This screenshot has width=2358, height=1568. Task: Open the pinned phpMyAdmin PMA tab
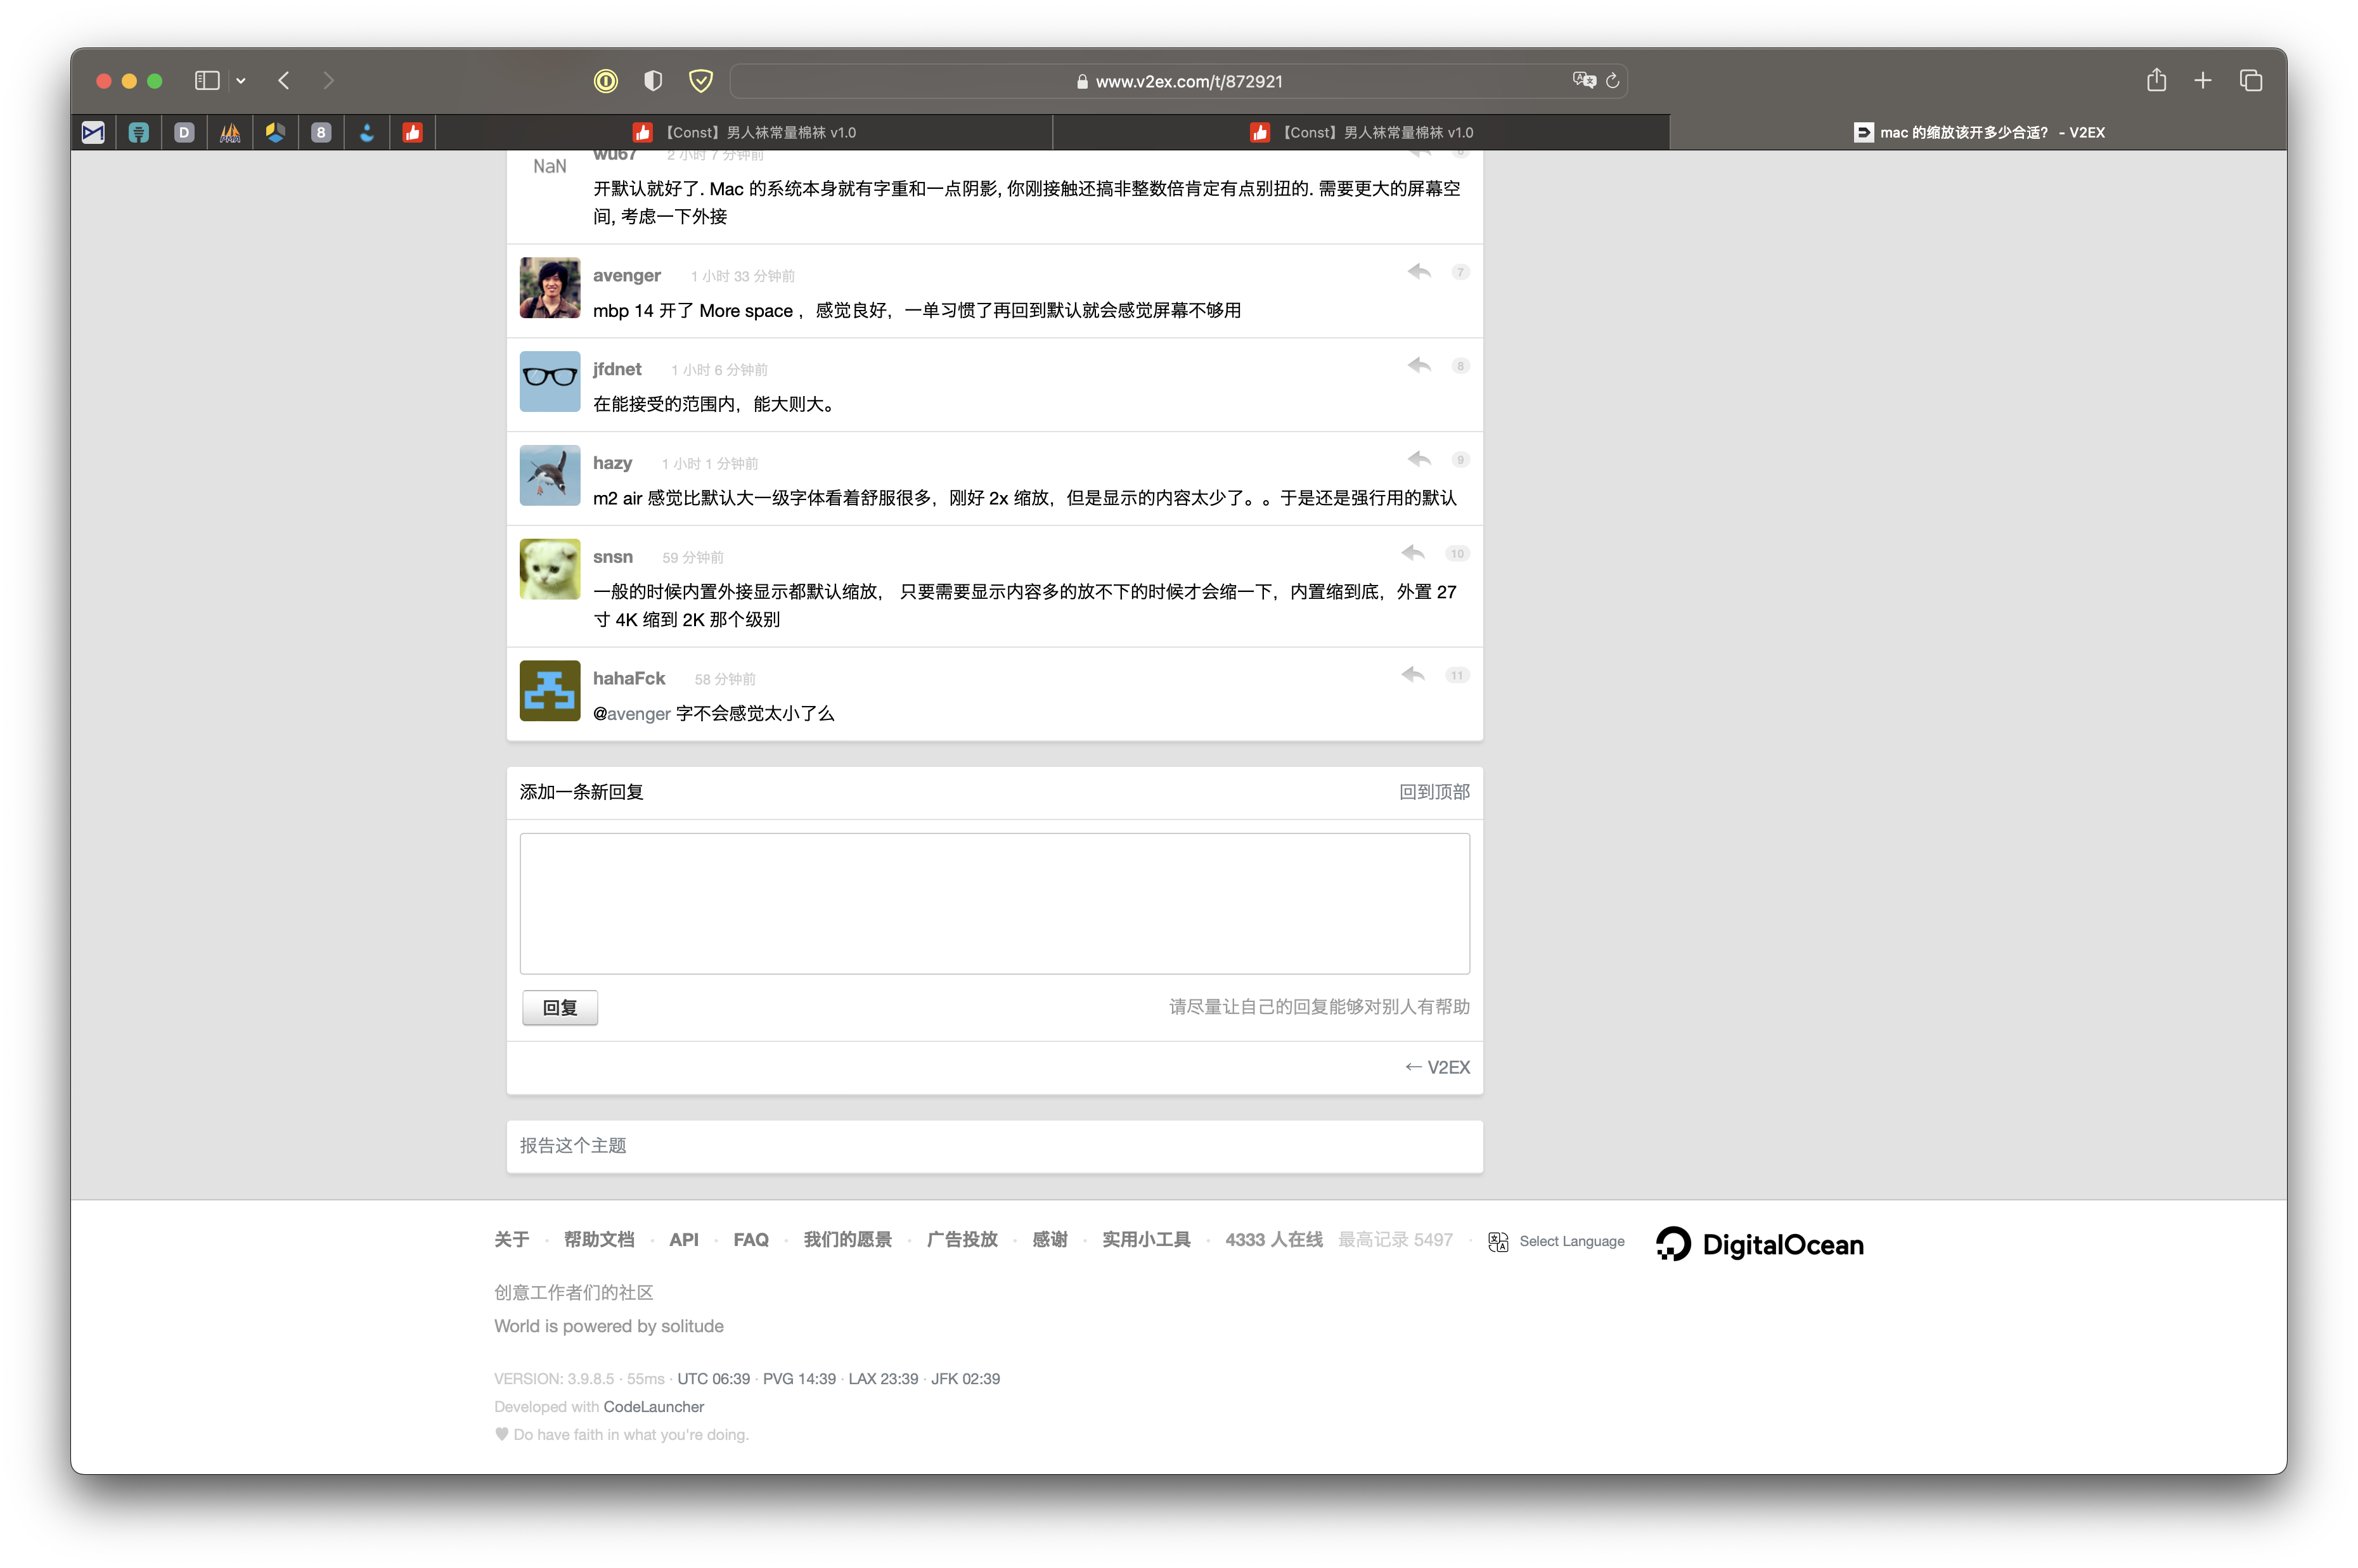(230, 132)
